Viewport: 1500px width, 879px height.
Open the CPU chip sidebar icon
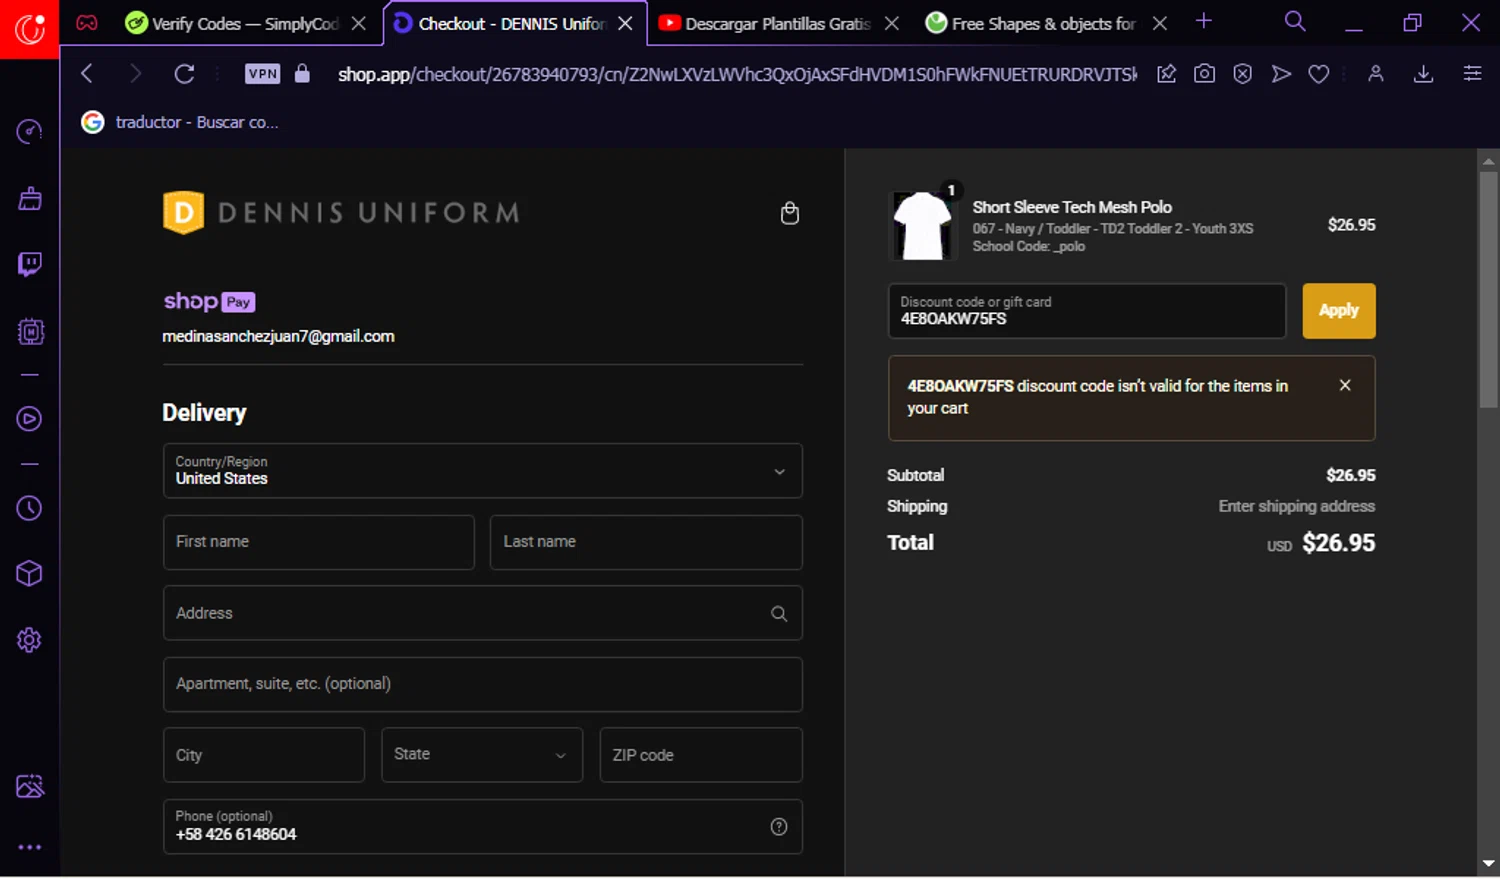(30, 331)
